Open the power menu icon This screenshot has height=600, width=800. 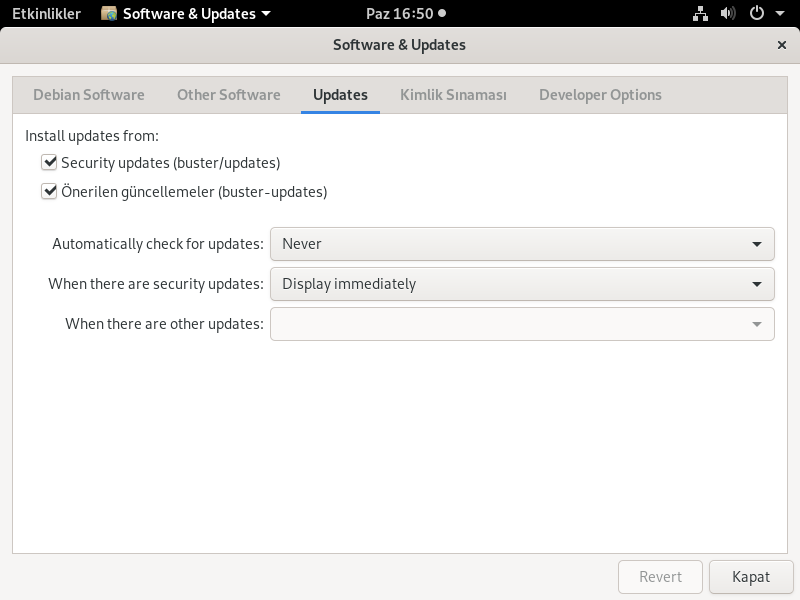click(757, 13)
